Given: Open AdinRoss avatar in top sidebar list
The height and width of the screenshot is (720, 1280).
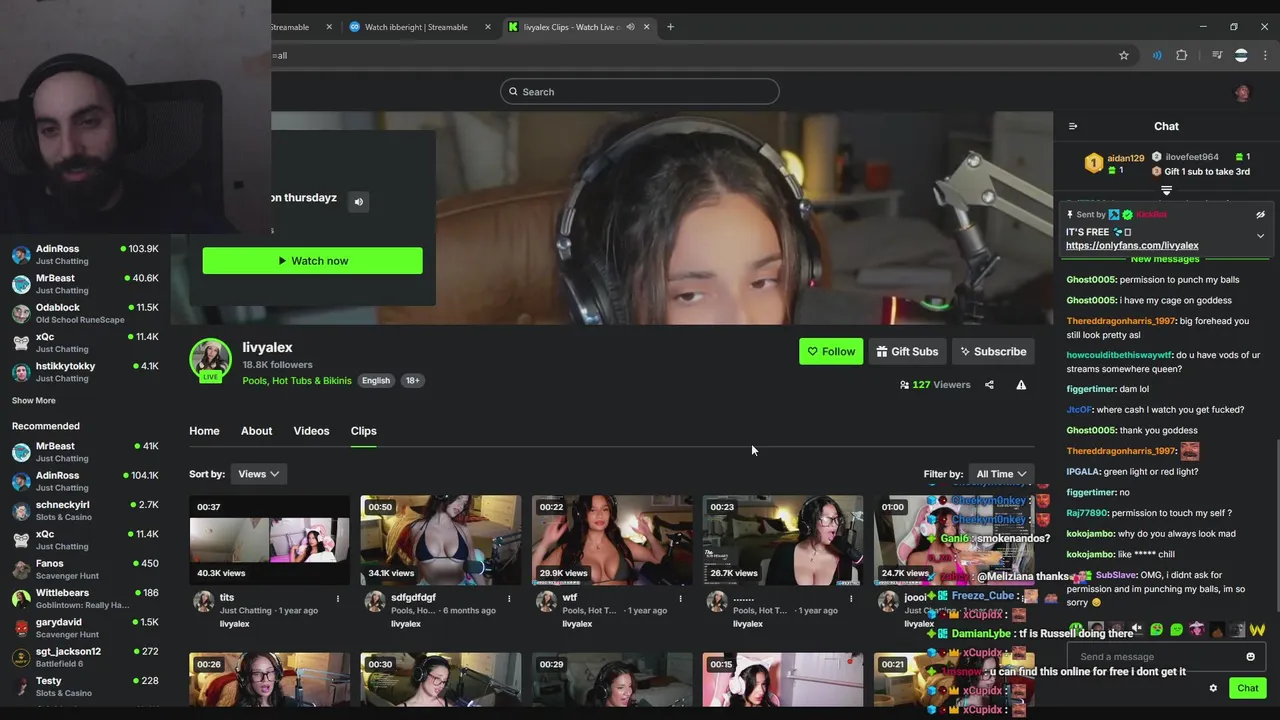Looking at the screenshot, I should pyautogui.click(x=21, y=254).
